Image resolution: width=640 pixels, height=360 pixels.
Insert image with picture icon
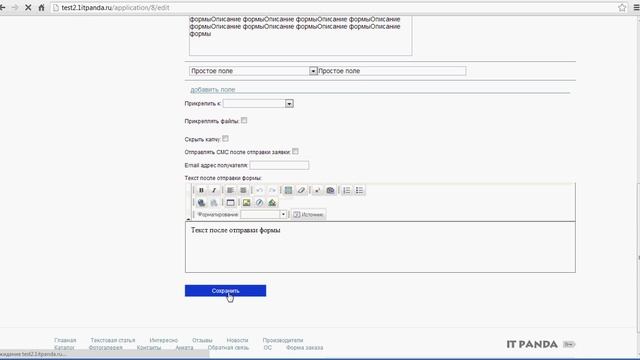(x=247, y=202)
